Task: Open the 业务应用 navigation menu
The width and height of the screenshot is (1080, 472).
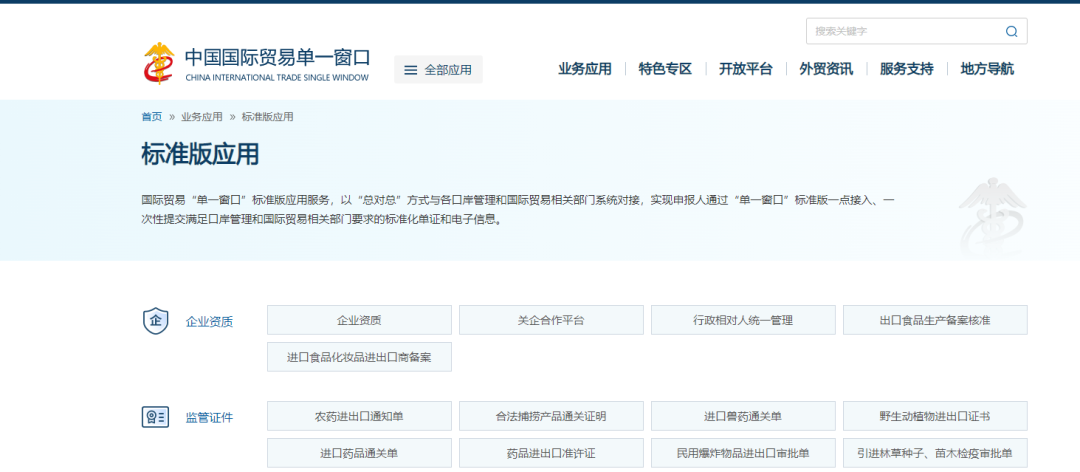Action: [584, 69]
